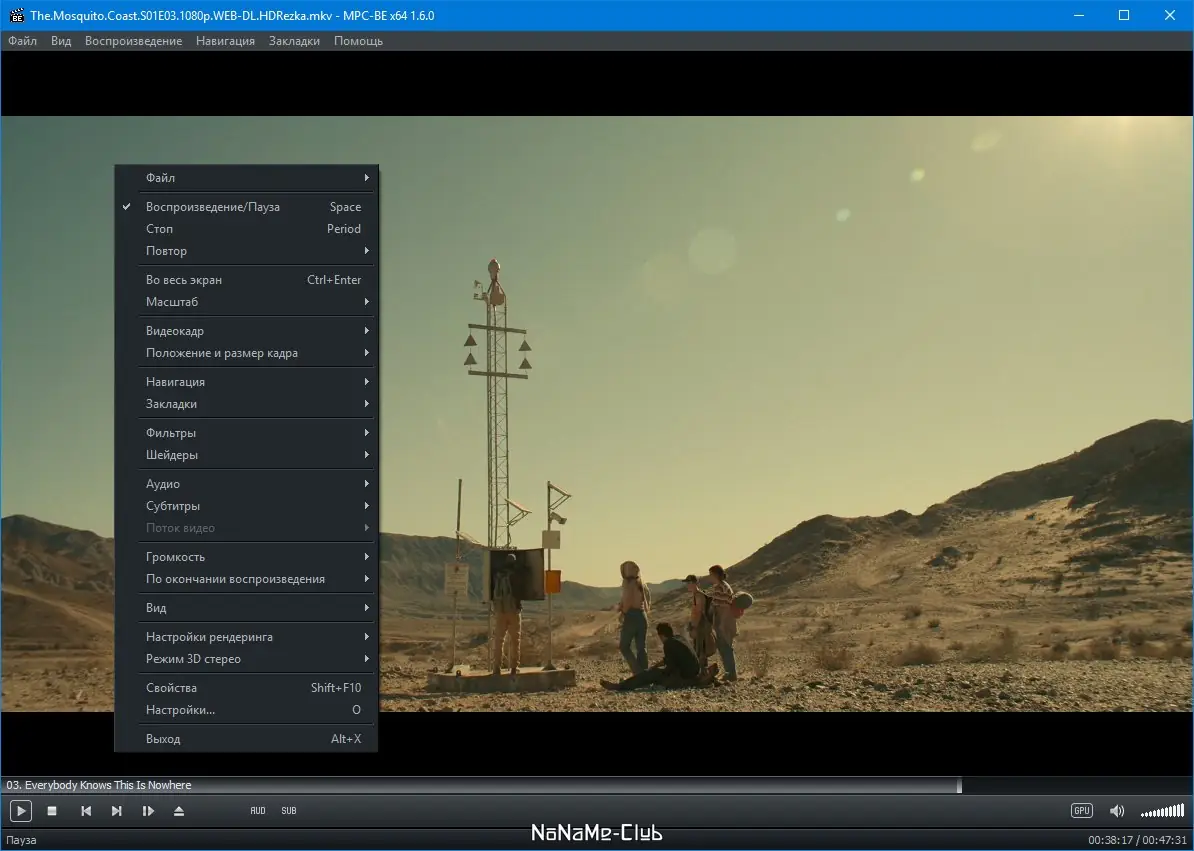Expand the Файл submenu in context menu
This screenshot has width=1194, height=851.
pyautogui.click(x=246, y=178)
